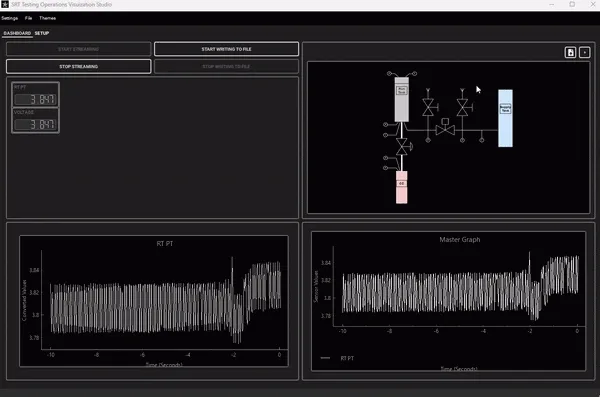Click the app logo in the title bar

coord(5,5)
